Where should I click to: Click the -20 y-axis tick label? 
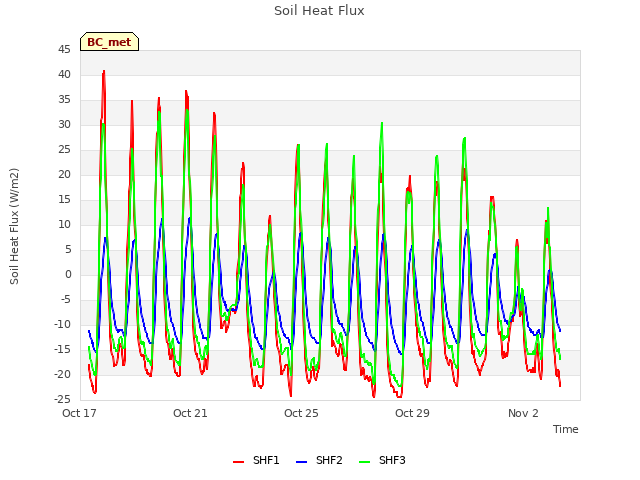[63, 374]
